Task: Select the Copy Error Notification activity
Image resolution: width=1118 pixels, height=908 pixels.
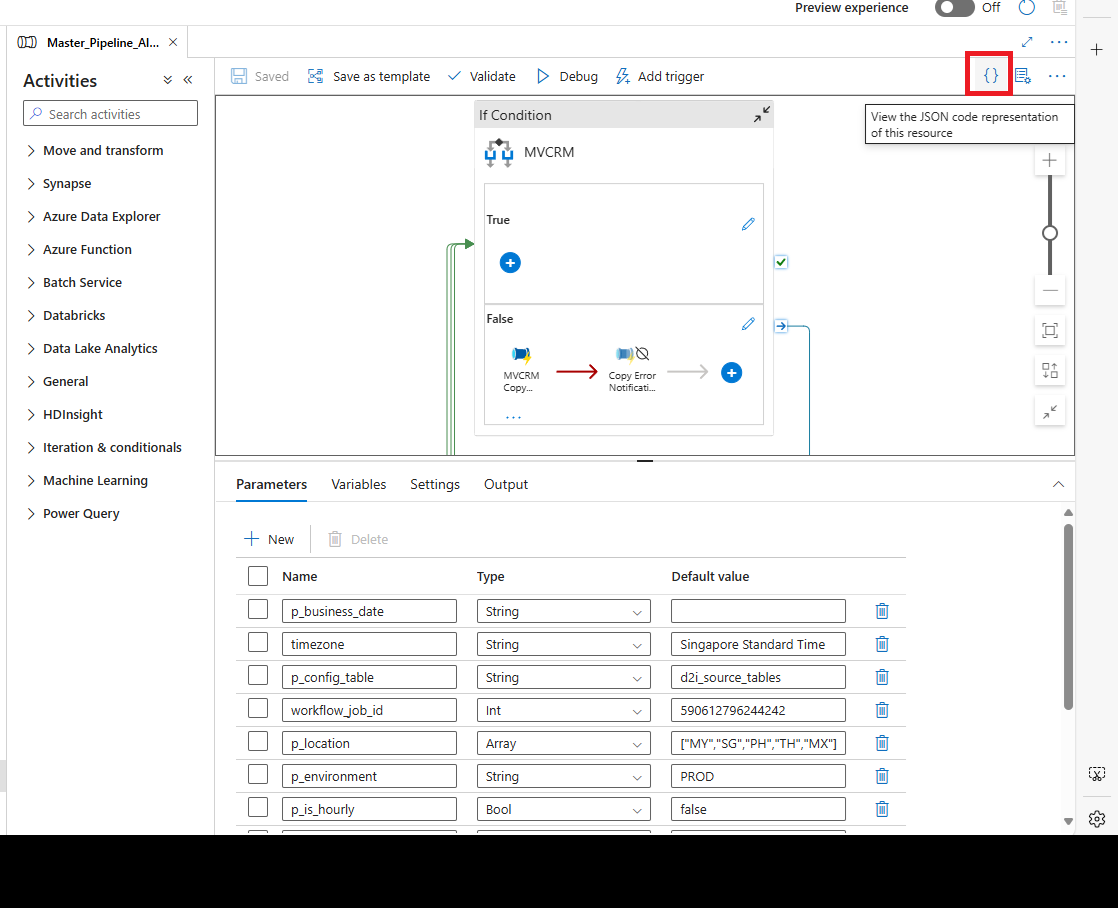Action: [632, 369]
